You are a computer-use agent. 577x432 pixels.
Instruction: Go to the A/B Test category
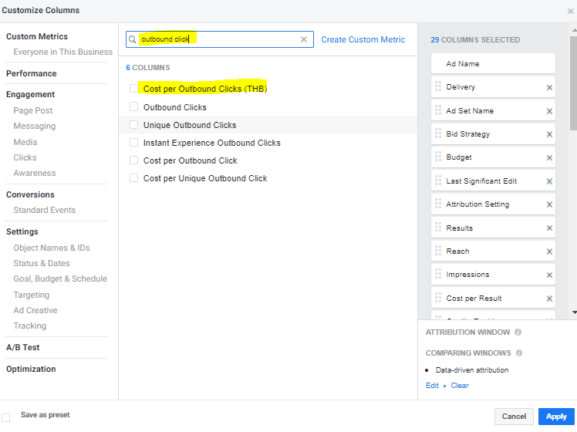(23, 347)
